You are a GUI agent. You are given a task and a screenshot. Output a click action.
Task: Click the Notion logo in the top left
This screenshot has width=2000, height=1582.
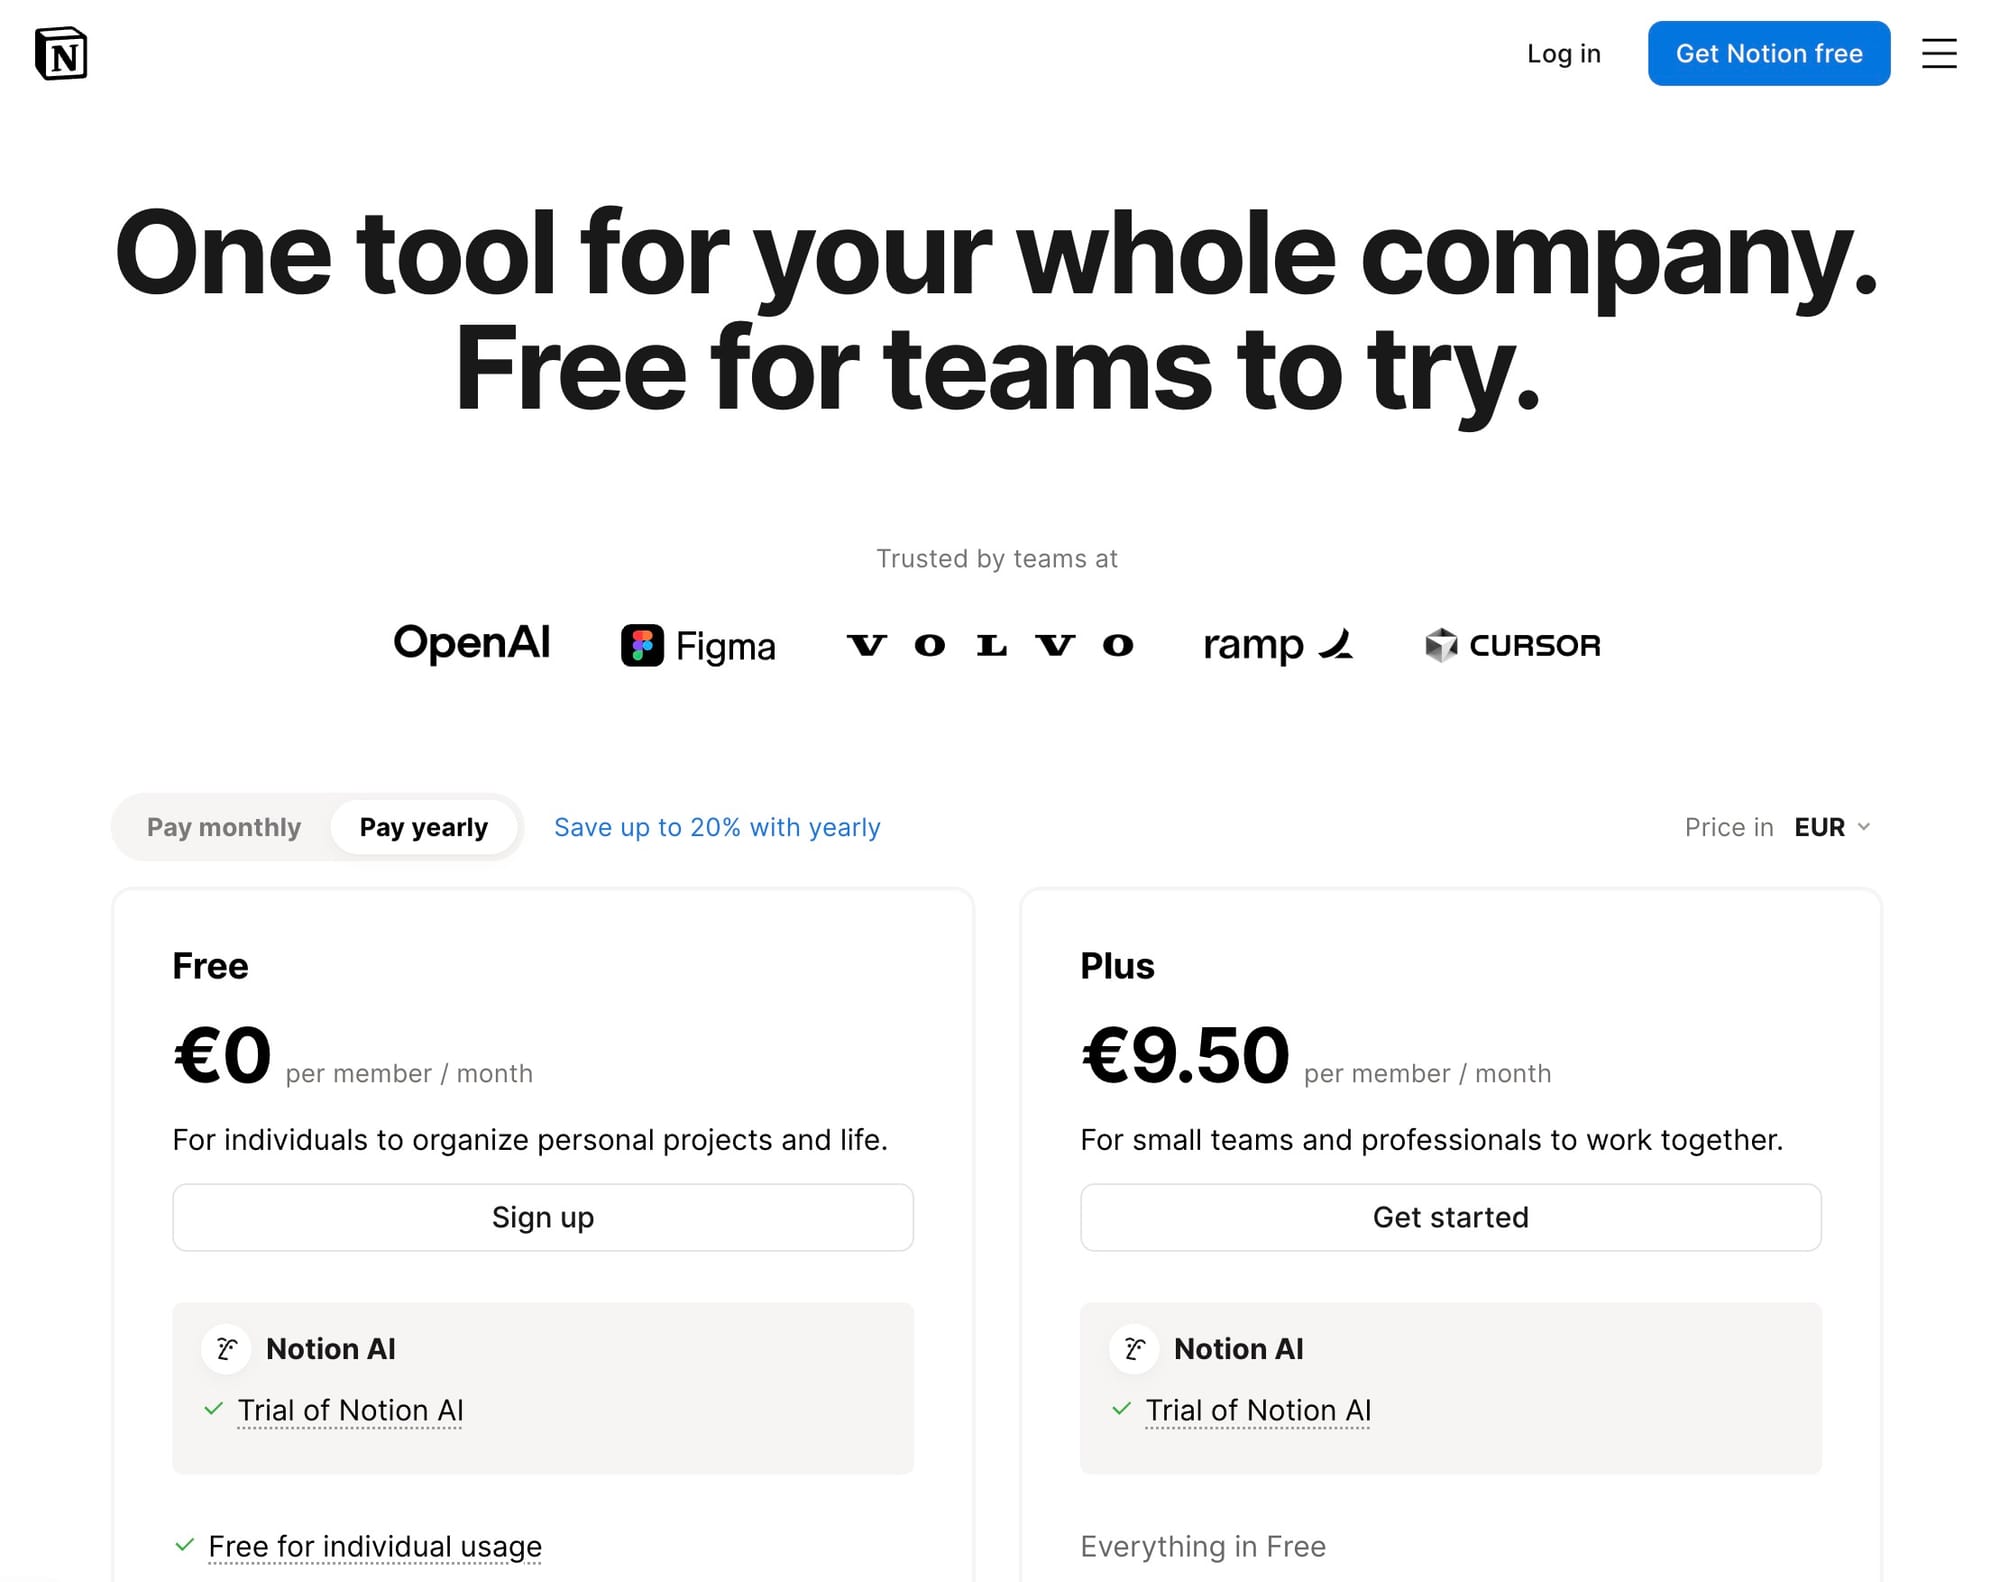pyautogui.click(x=62, y=53)
